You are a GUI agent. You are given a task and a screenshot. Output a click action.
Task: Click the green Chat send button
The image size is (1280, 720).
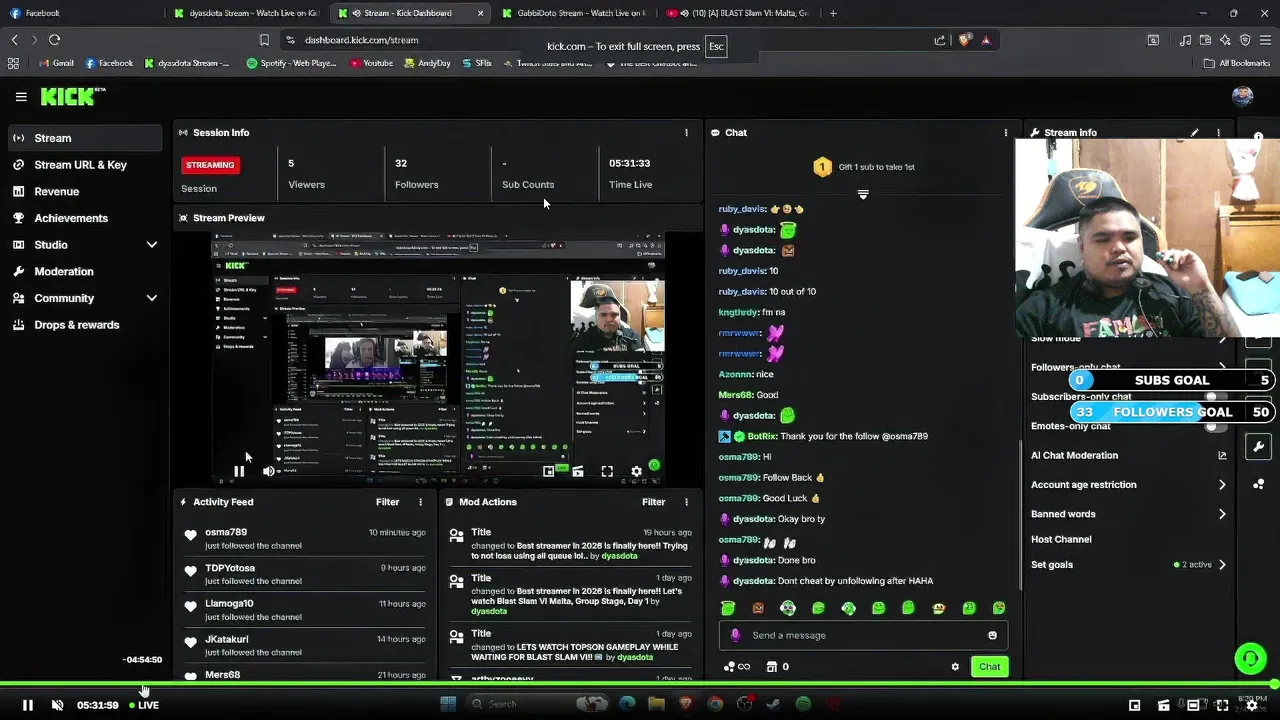coord(989,667)
